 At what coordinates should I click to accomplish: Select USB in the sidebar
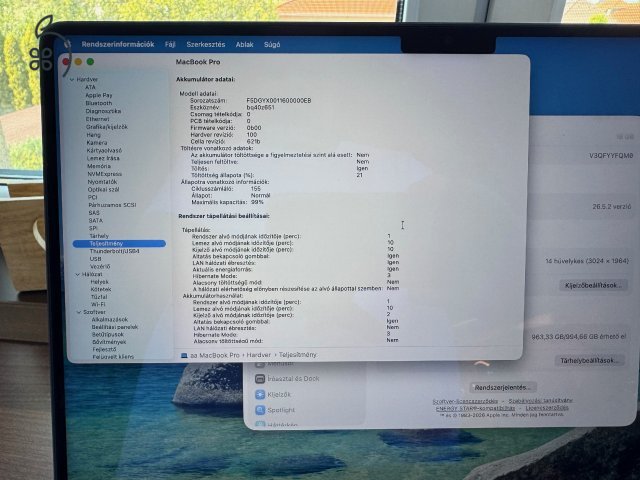tap(96, 259)
